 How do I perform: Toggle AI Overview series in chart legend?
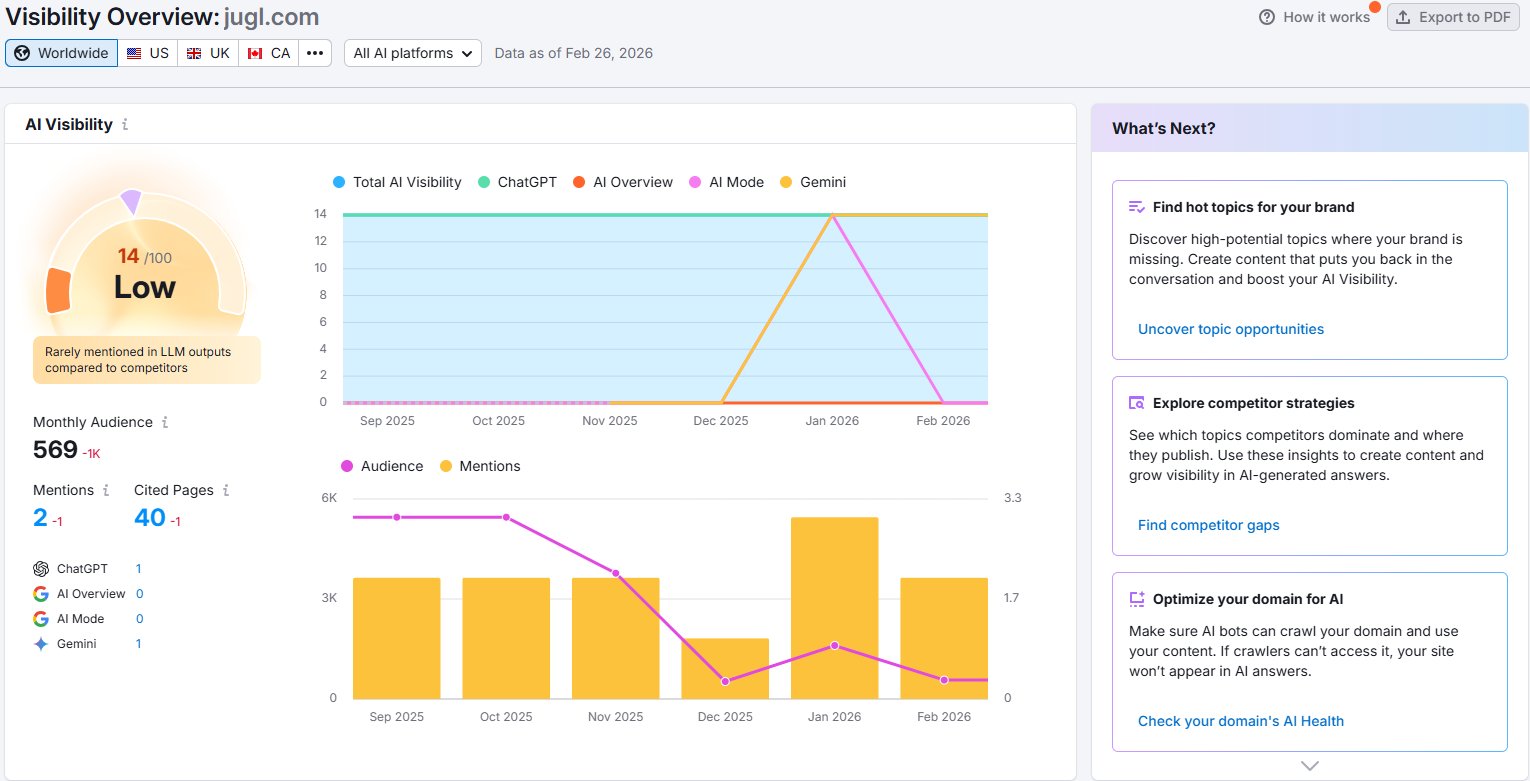623,182
